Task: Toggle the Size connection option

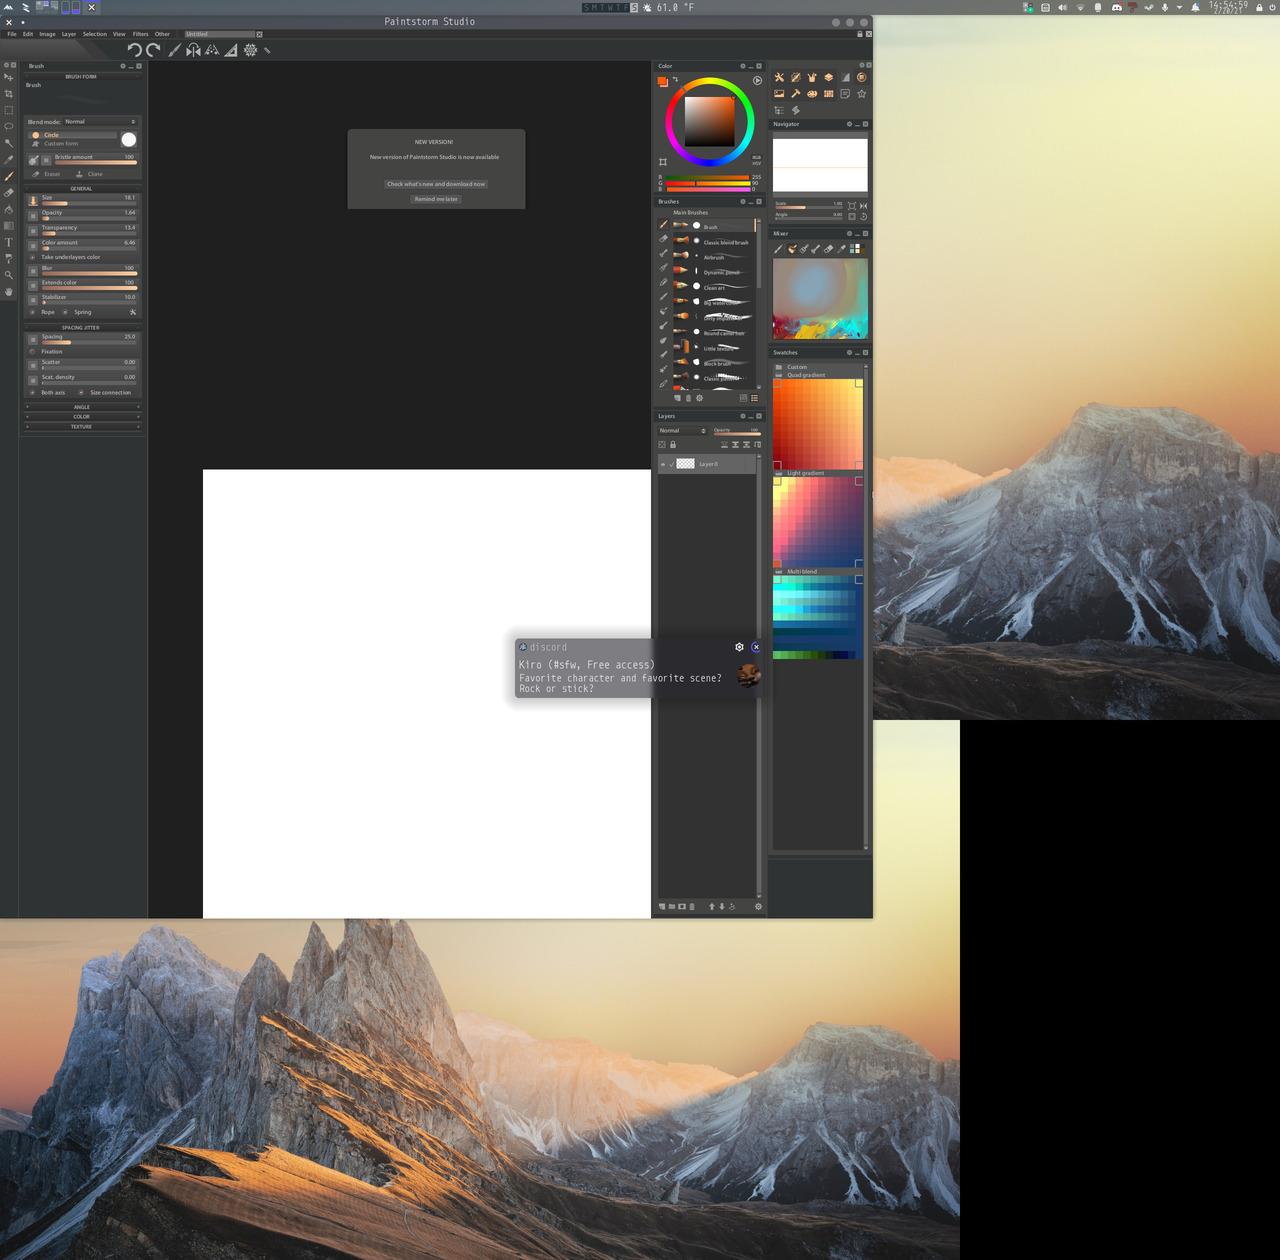Action: tap(81, 393)
